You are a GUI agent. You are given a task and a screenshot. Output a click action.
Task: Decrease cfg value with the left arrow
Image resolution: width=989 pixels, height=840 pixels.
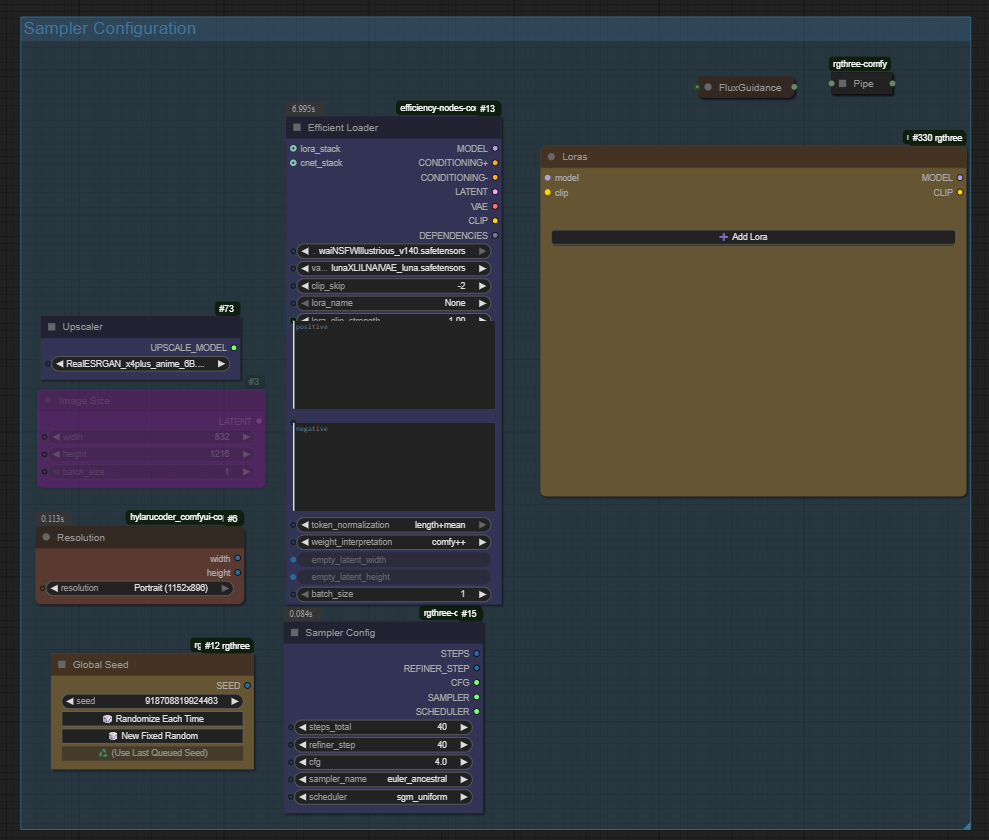click(x=302, y=763)
